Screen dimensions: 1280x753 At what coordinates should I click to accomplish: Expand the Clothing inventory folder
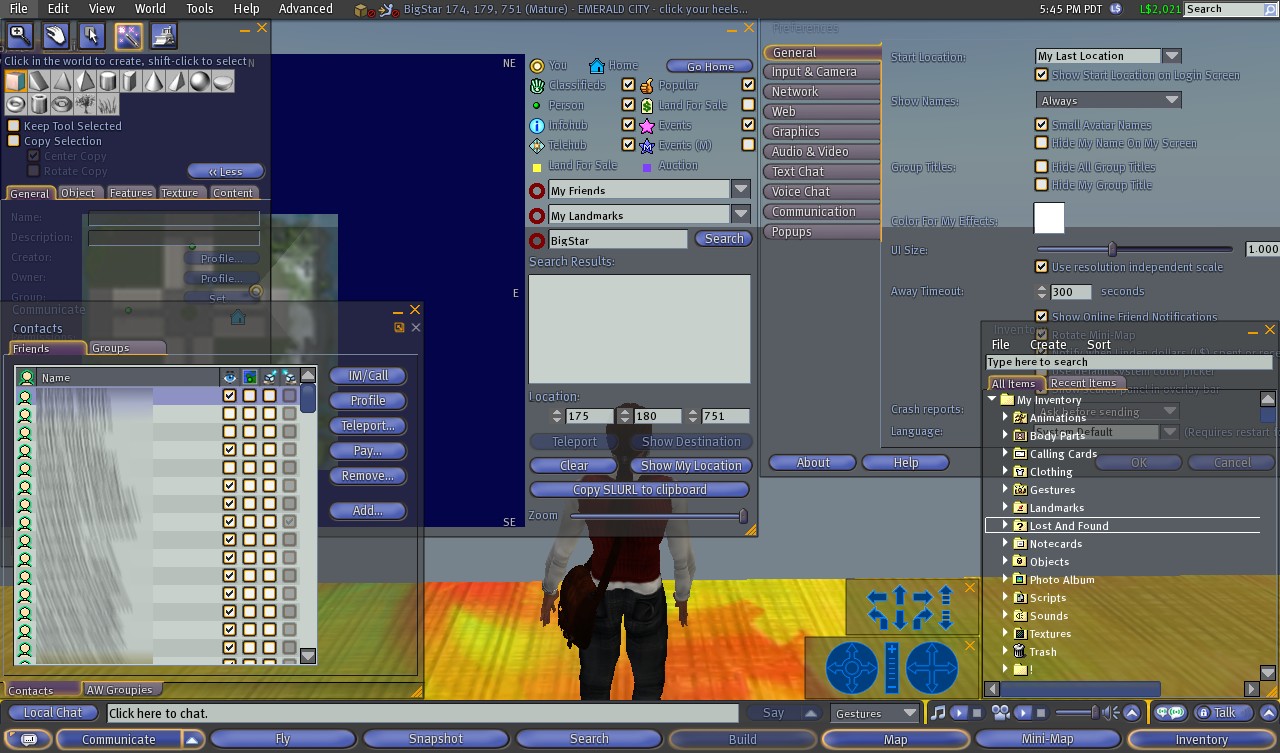(x=1005, y=471)
